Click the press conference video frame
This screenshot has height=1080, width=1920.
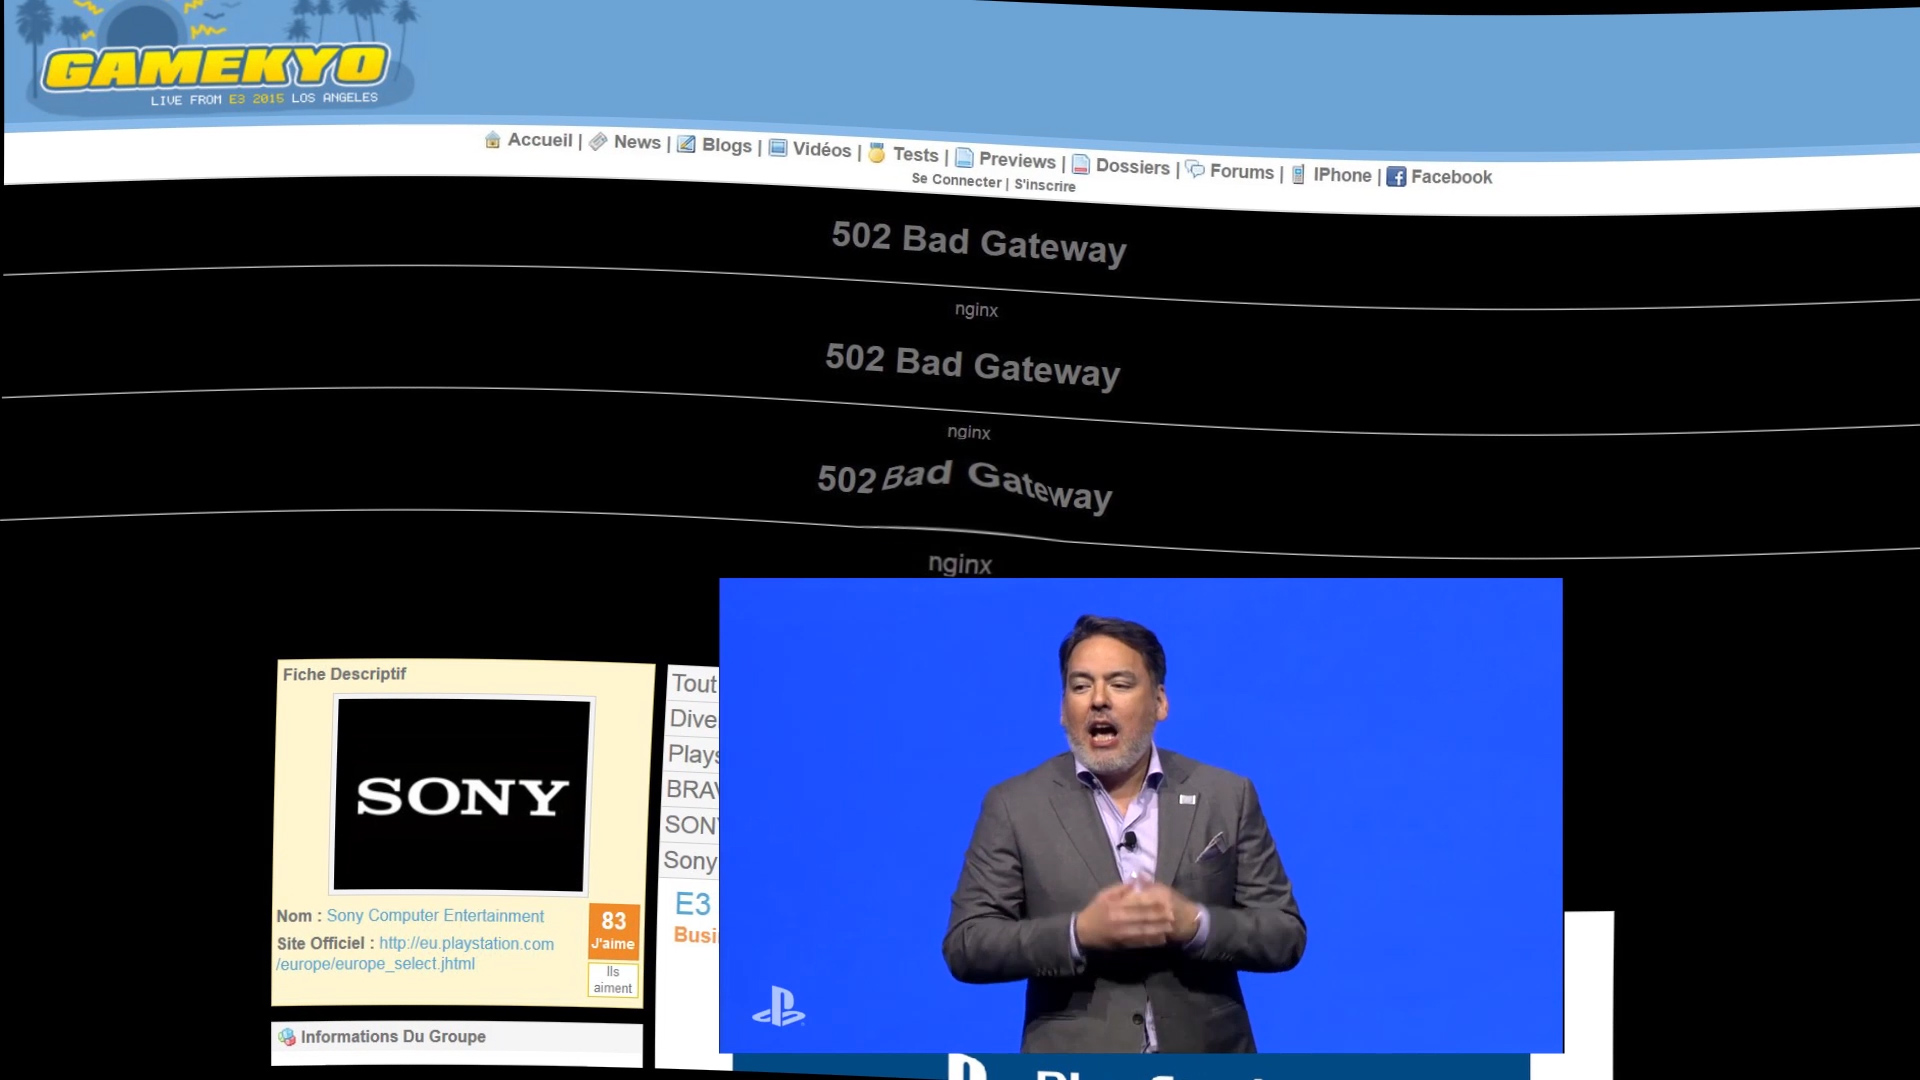click(x=1141, y=815)
